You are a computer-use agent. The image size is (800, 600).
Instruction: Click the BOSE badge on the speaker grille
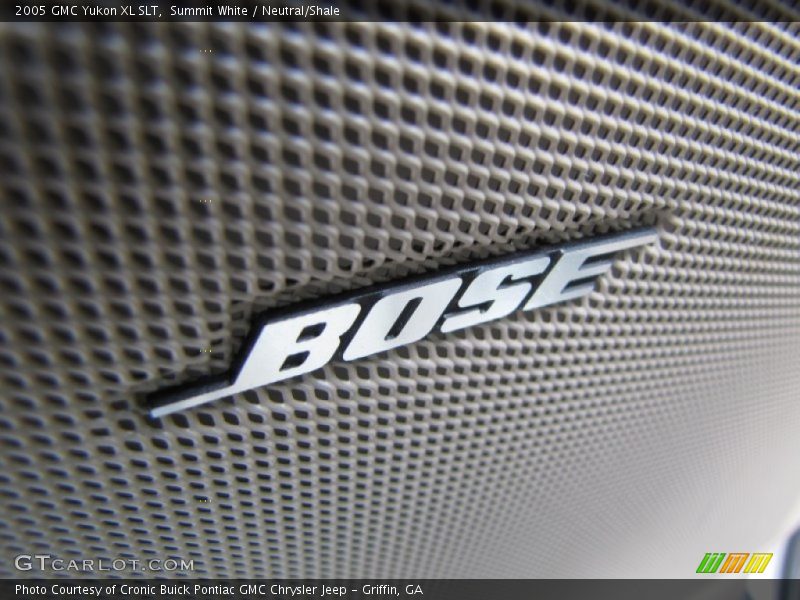[403, 321]
